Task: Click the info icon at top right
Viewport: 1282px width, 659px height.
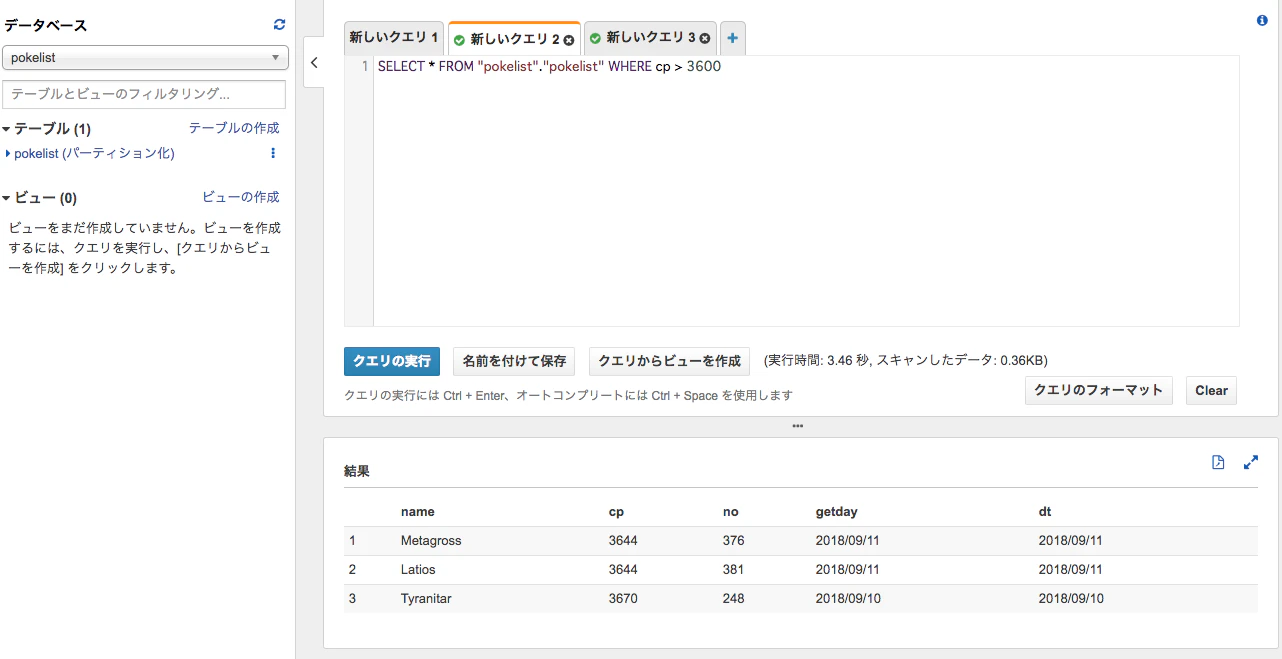Action: pos(1262,20)
